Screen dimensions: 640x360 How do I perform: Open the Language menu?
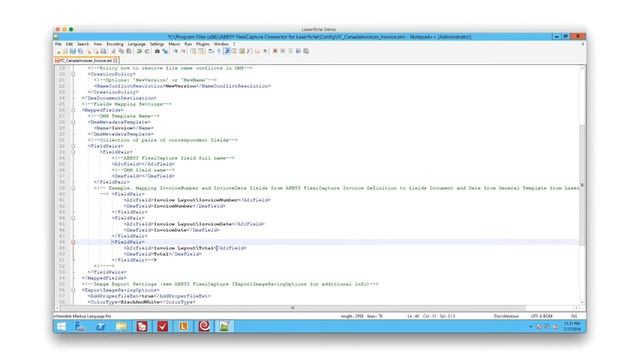(x=137, y=44)
